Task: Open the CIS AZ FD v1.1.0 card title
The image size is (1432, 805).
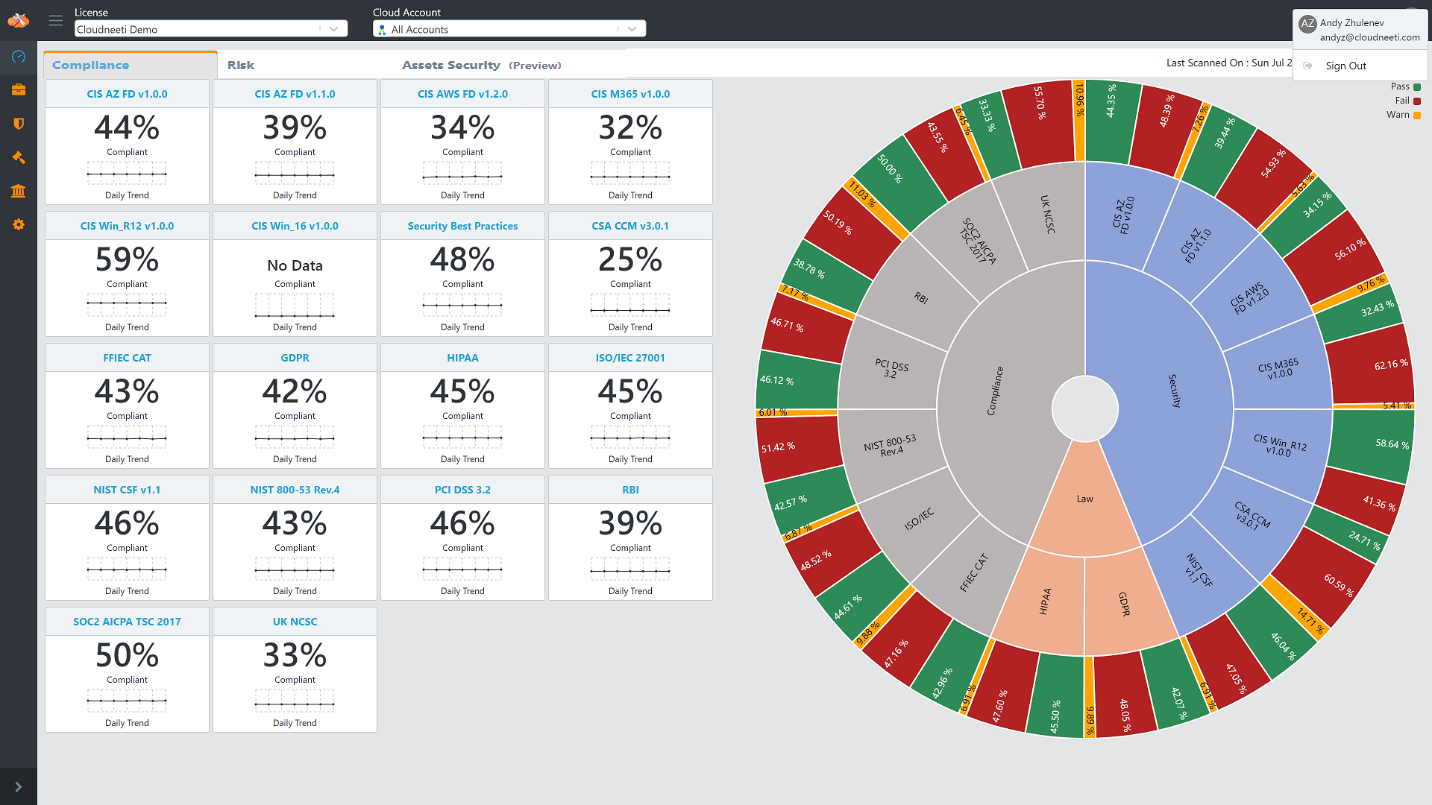Action: (x=295, y=94)
